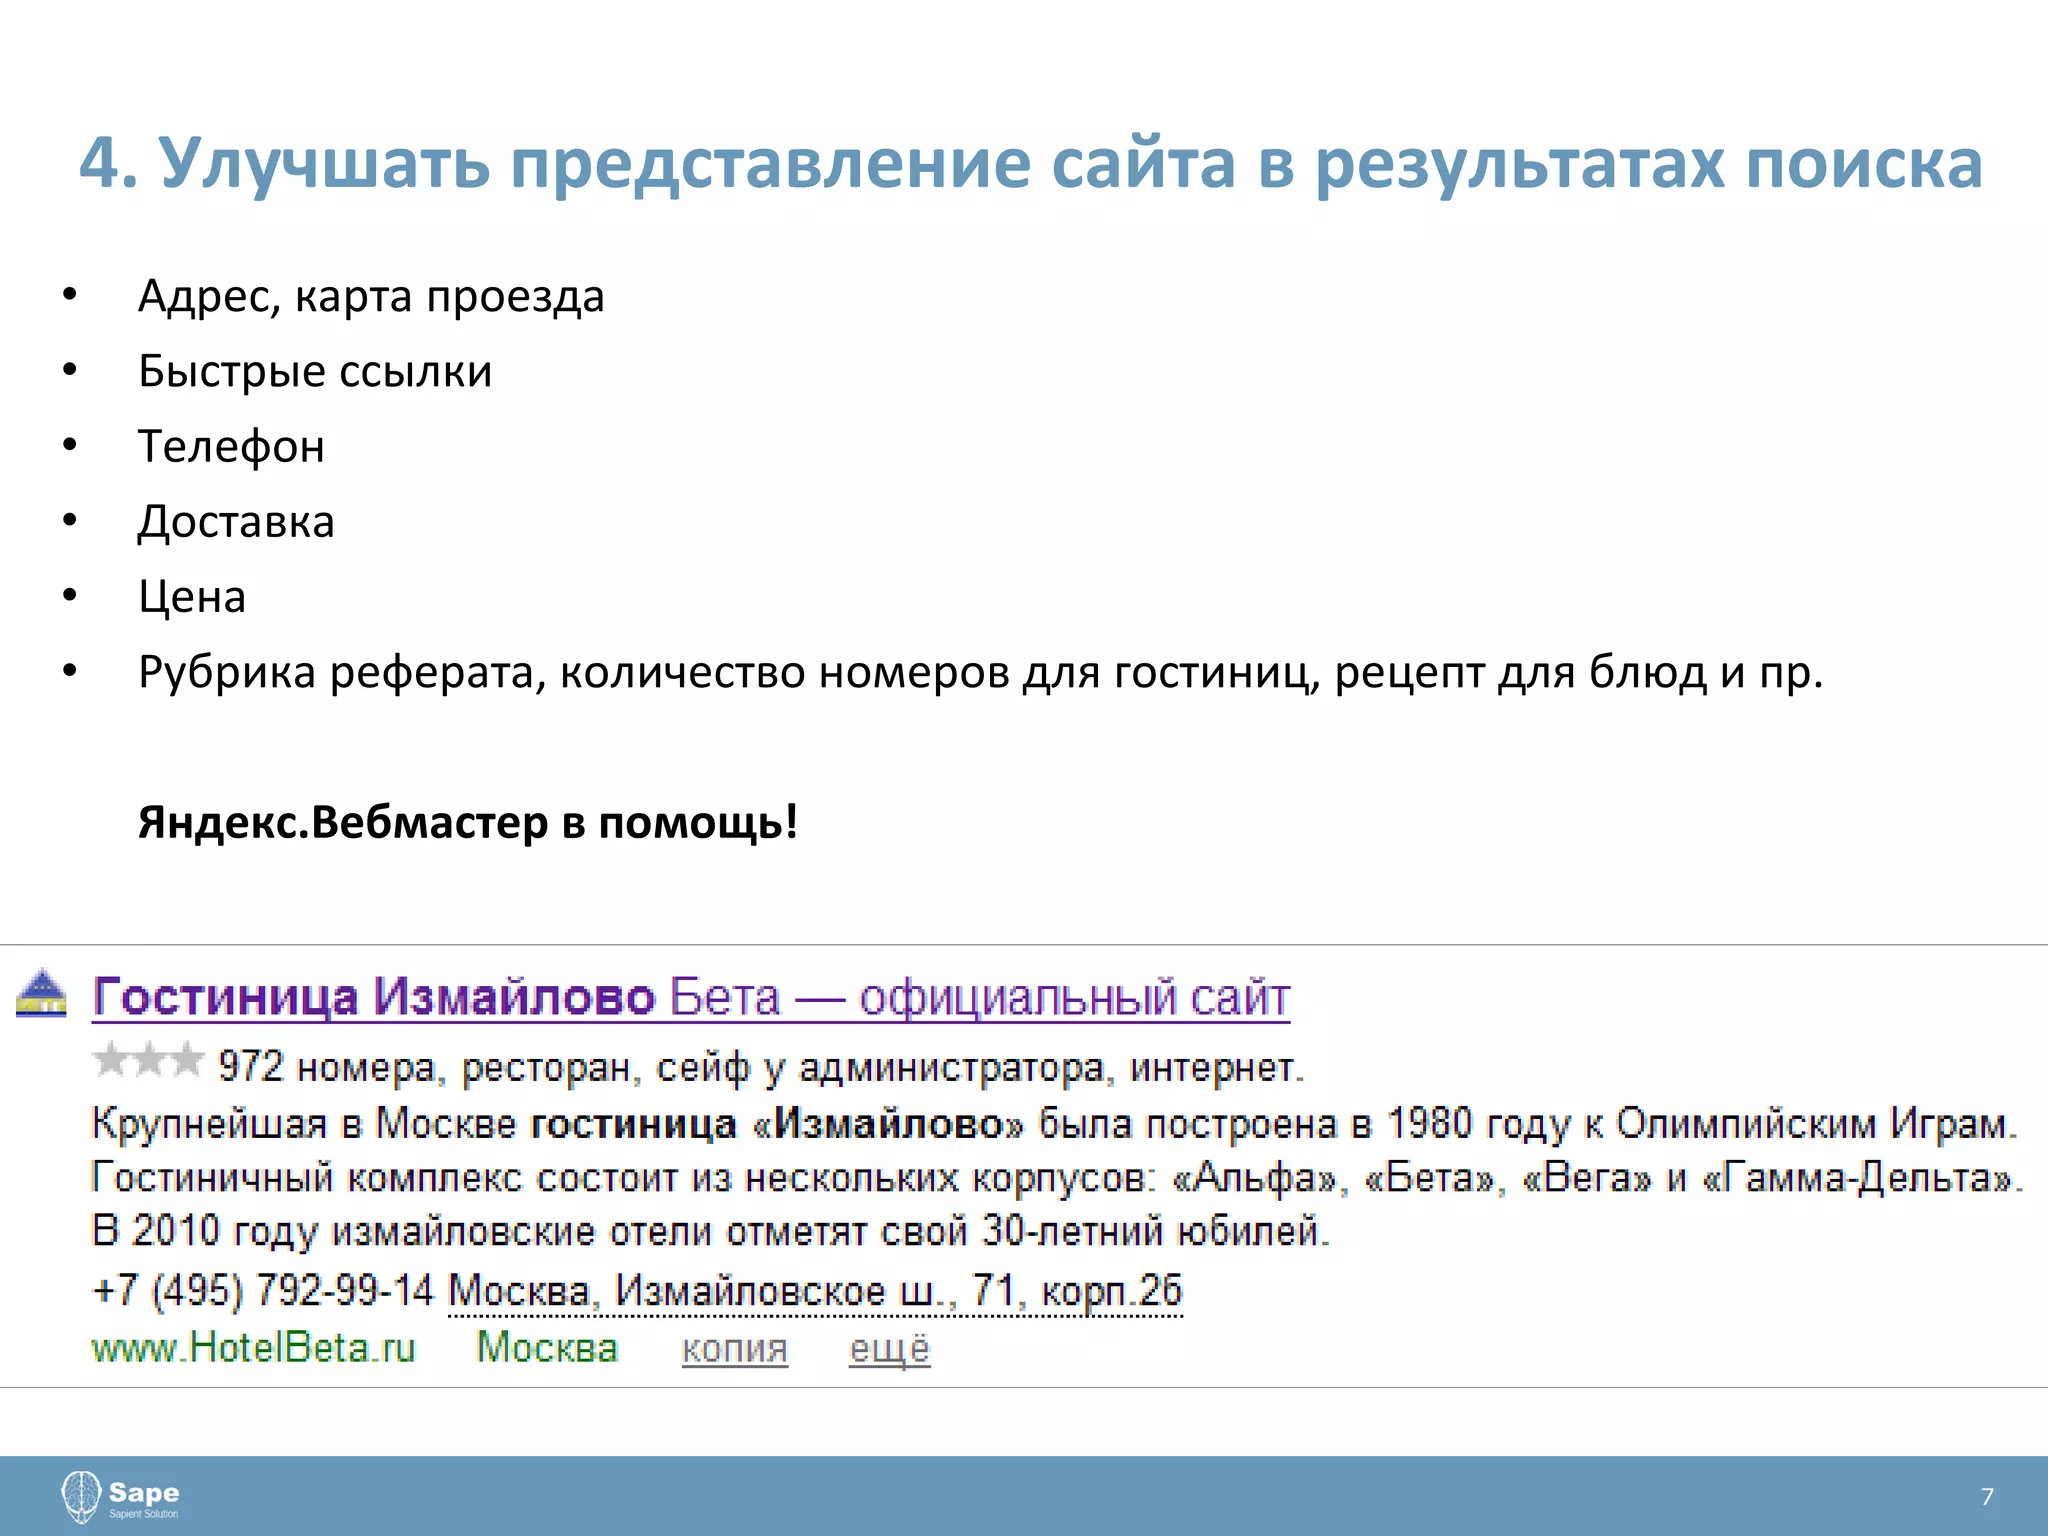This screenshot has height=1536, width=2048.
Task: Open the www.HotelBeta.ru link
Action: [253, 1348]
